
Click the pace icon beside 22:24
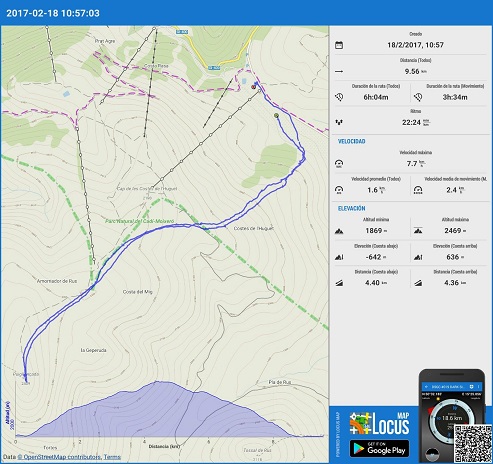pyautogui.click(x=339, y=122)
